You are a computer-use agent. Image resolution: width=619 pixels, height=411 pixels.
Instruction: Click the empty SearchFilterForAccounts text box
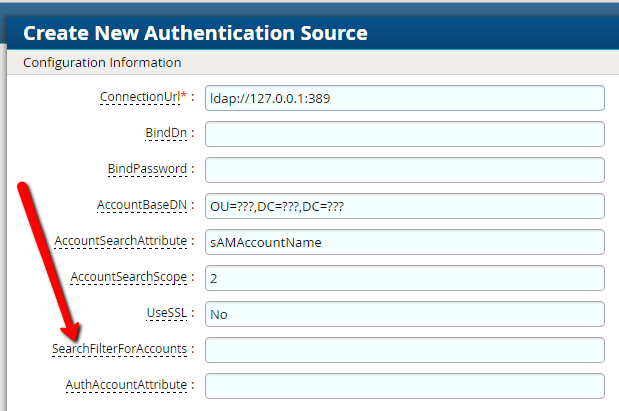click(404, 350)
